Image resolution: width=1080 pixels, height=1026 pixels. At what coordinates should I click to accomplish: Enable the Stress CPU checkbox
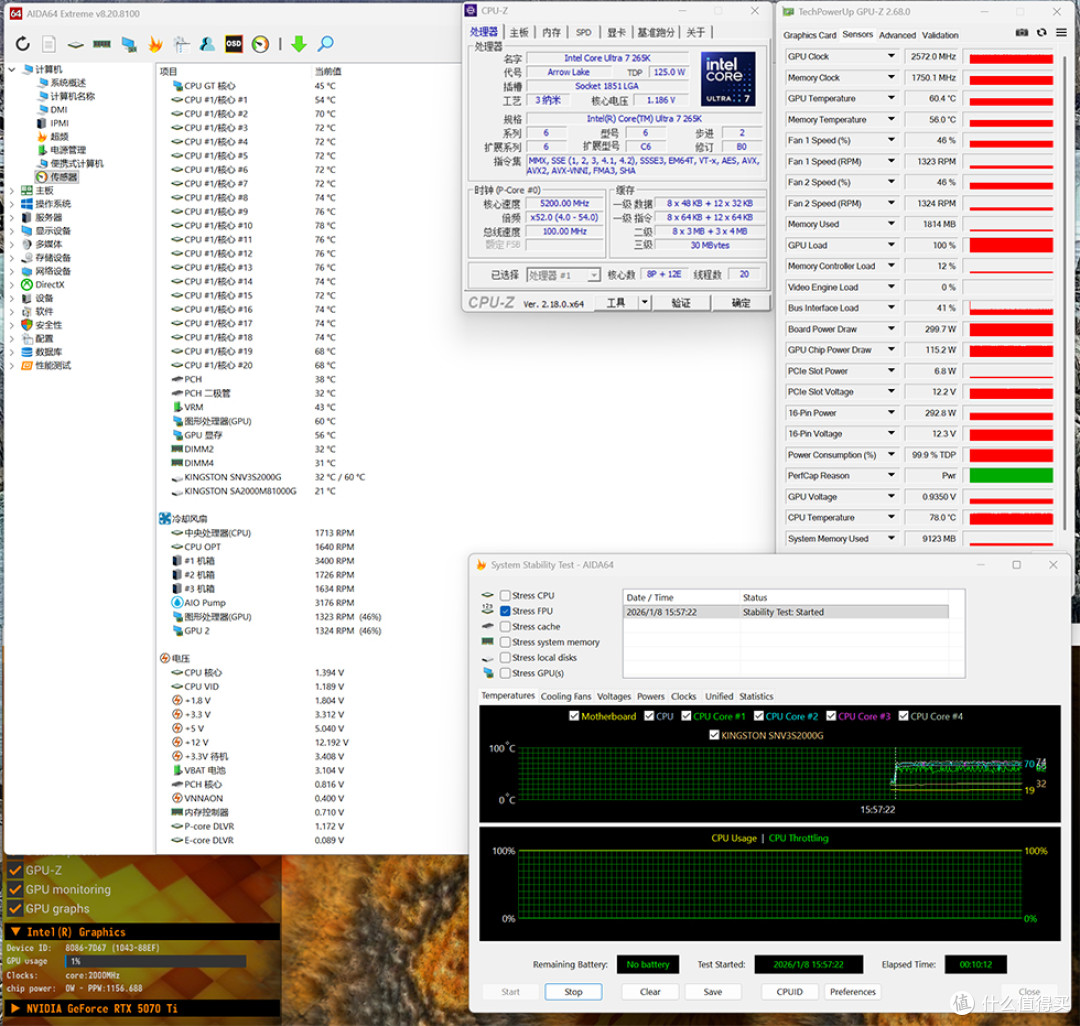505,596
